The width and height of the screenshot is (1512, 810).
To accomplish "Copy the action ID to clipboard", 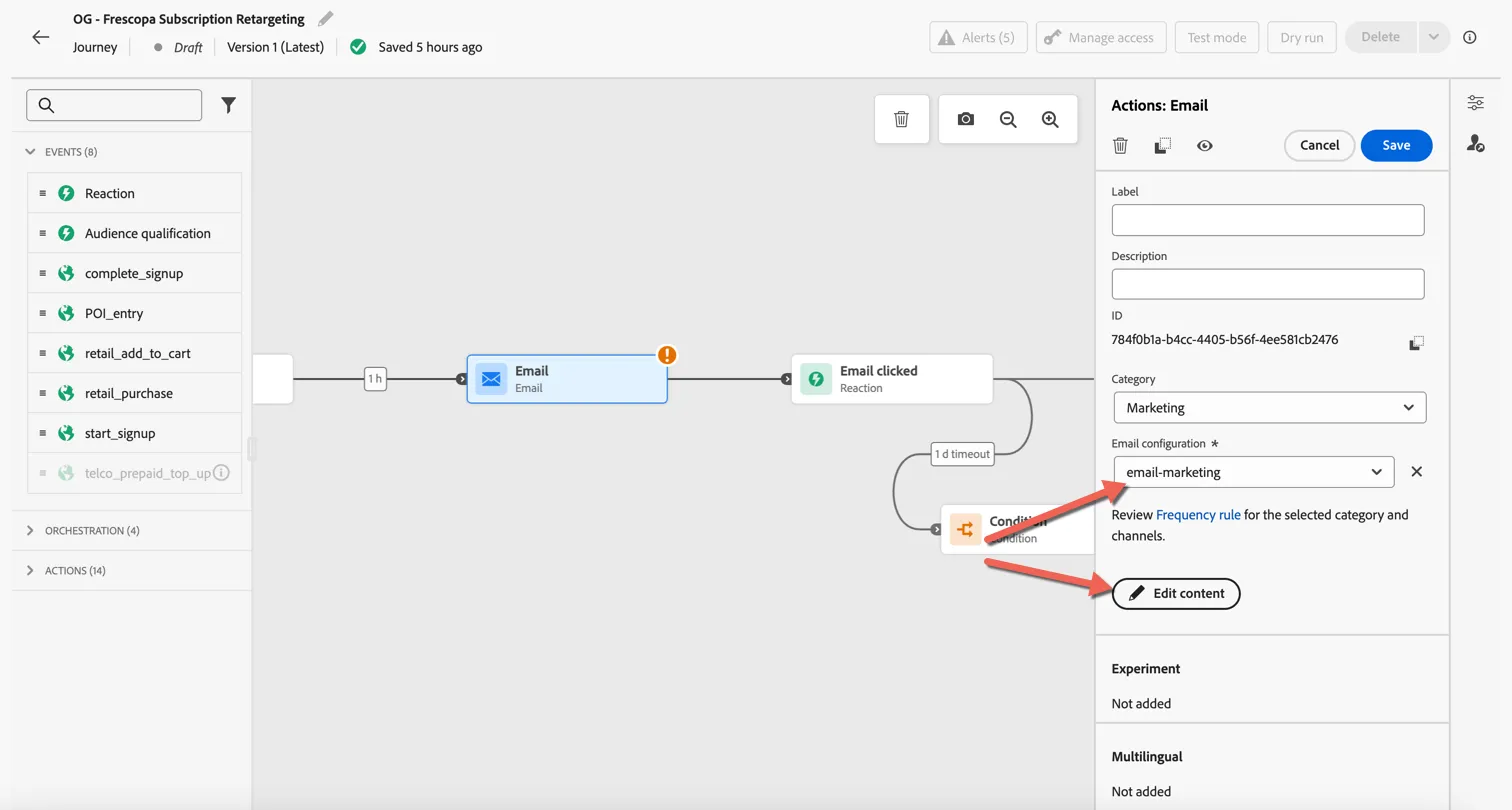I will (1416, 343).
